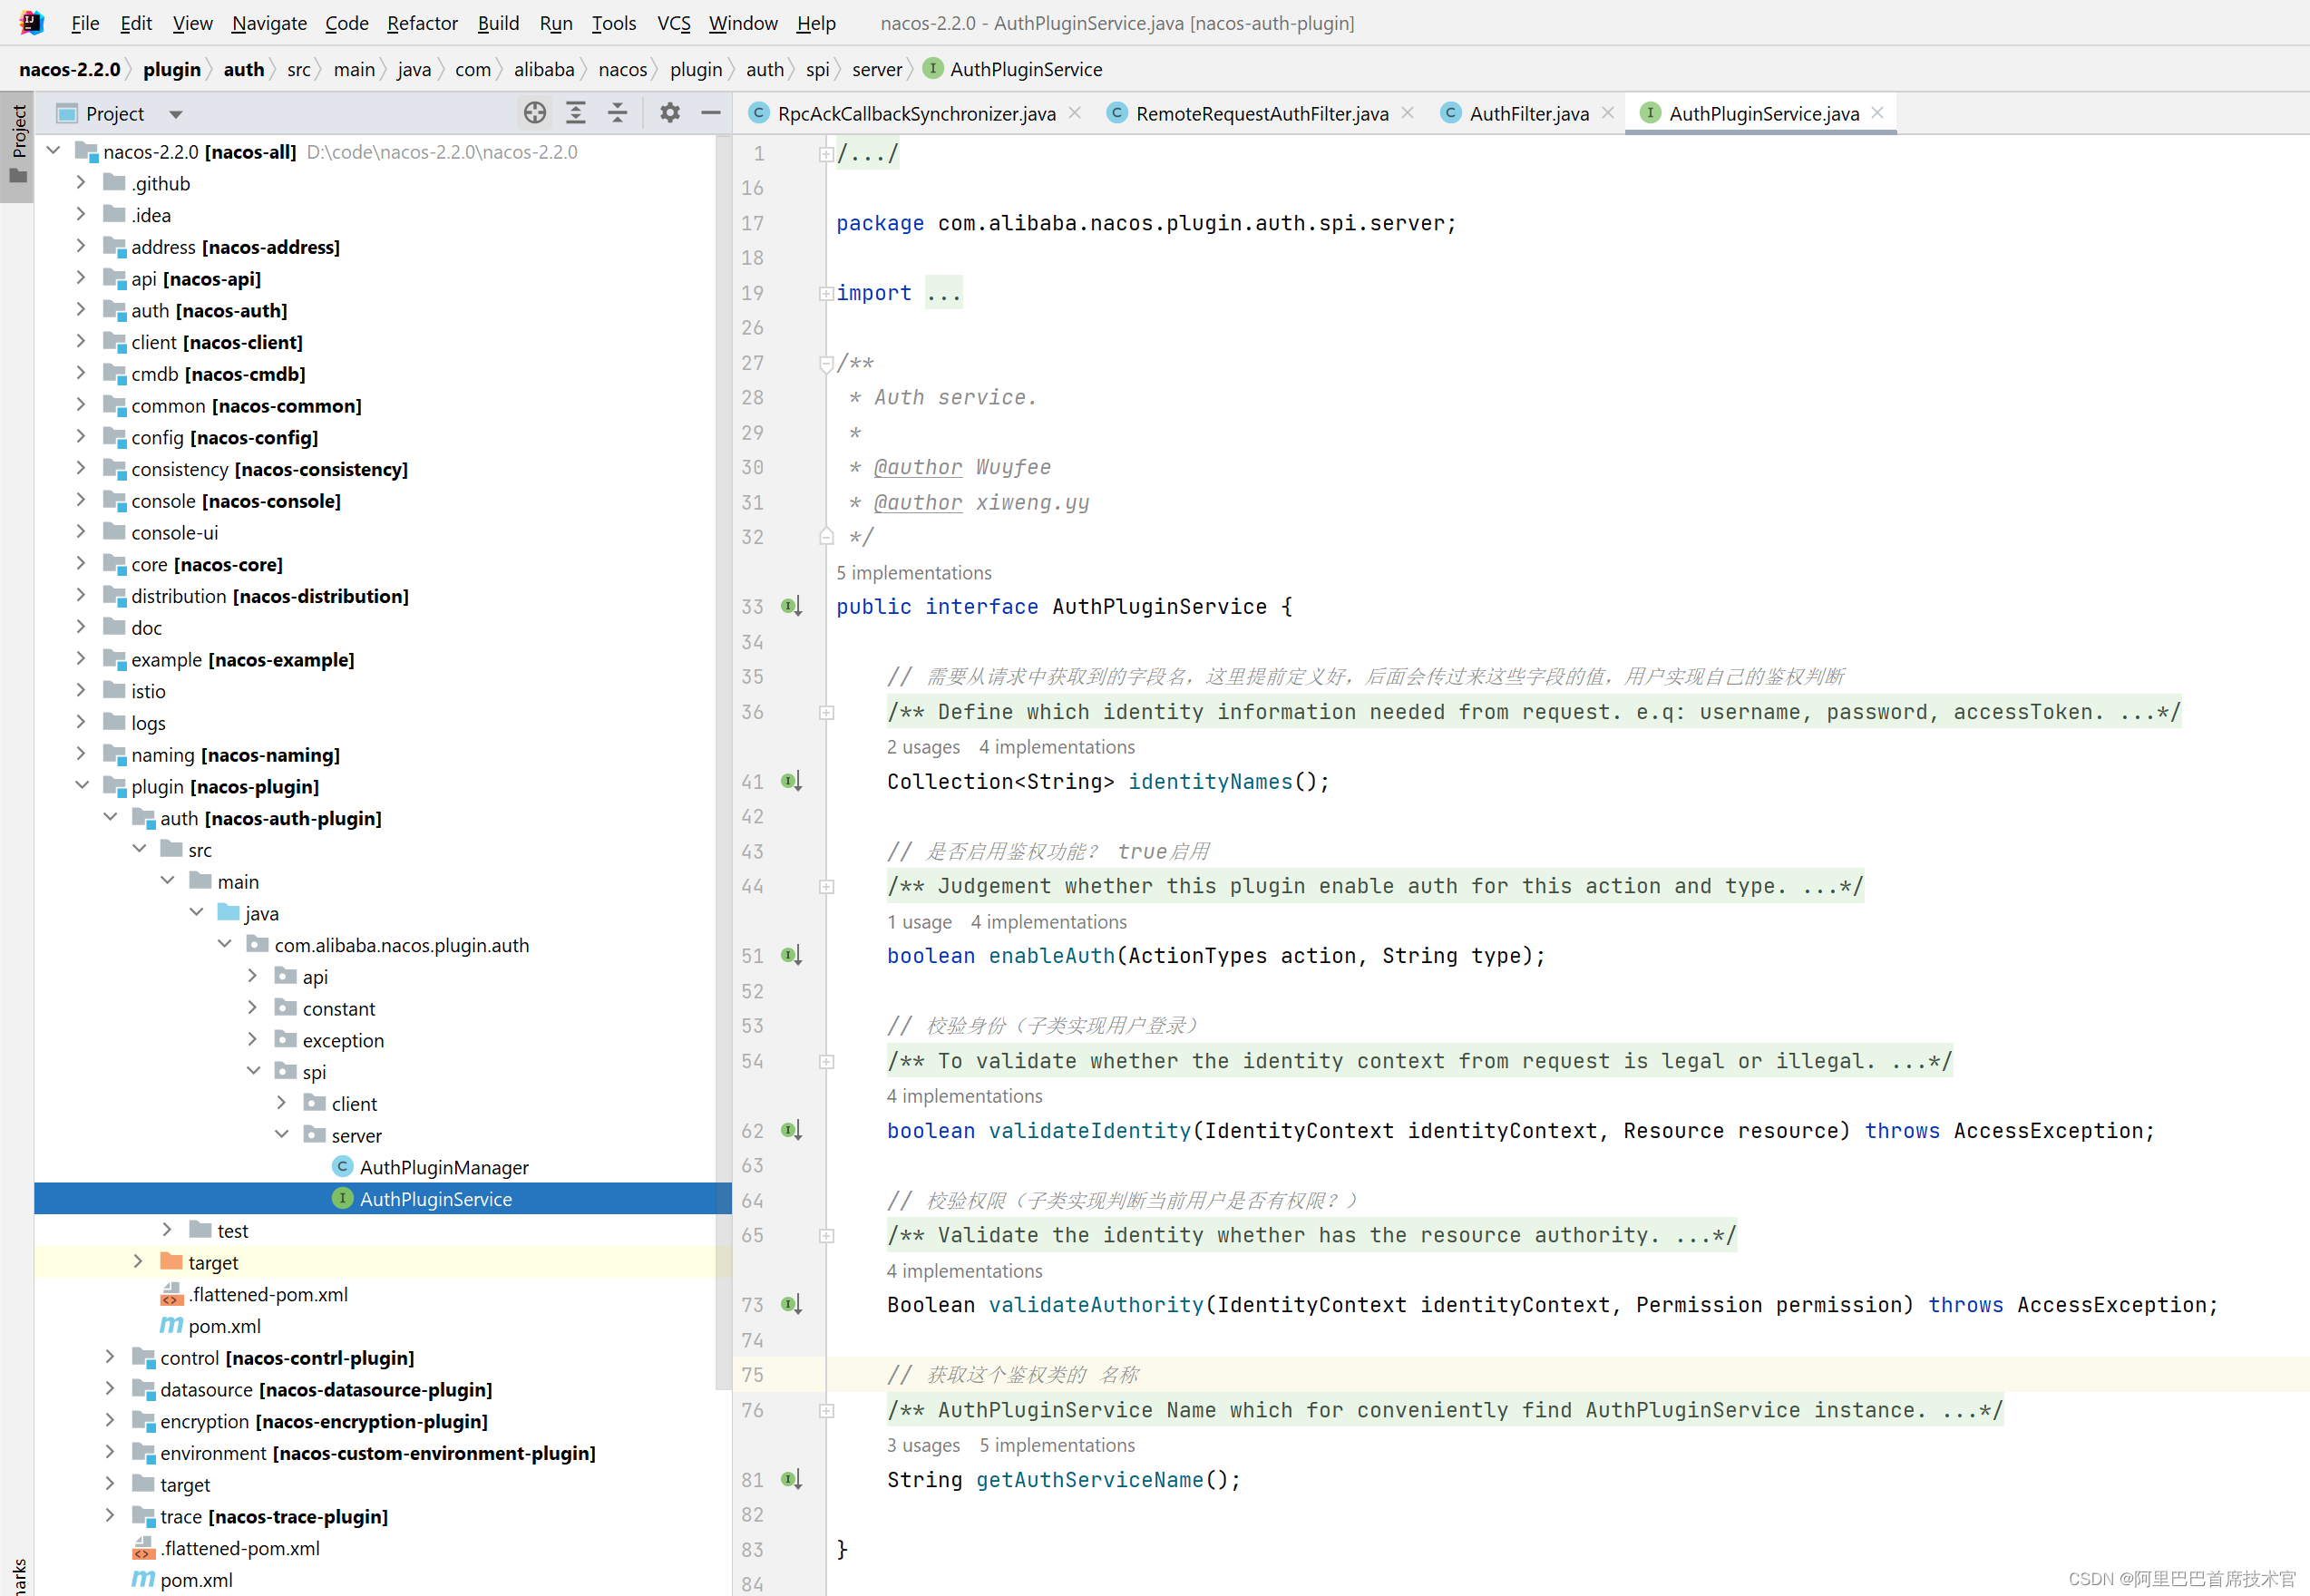Close the AuthFilter.java tab
The height and width of the screenshot is (1596, 2310).
(1608, 113)
